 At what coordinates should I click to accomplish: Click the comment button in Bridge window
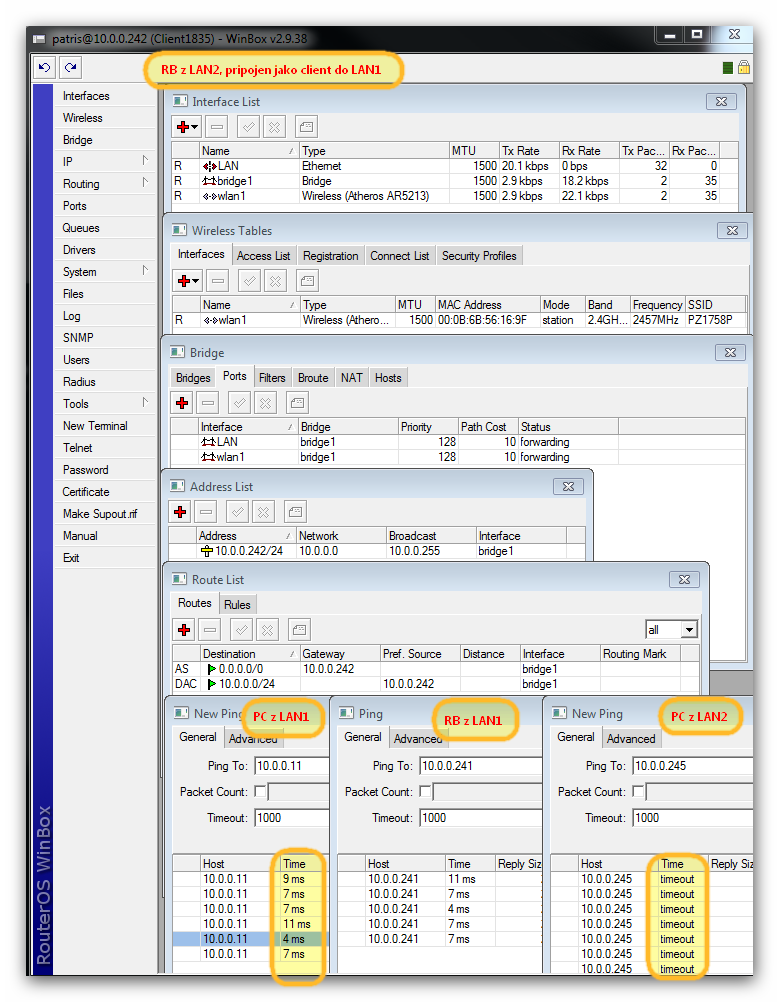coord(297,403)
